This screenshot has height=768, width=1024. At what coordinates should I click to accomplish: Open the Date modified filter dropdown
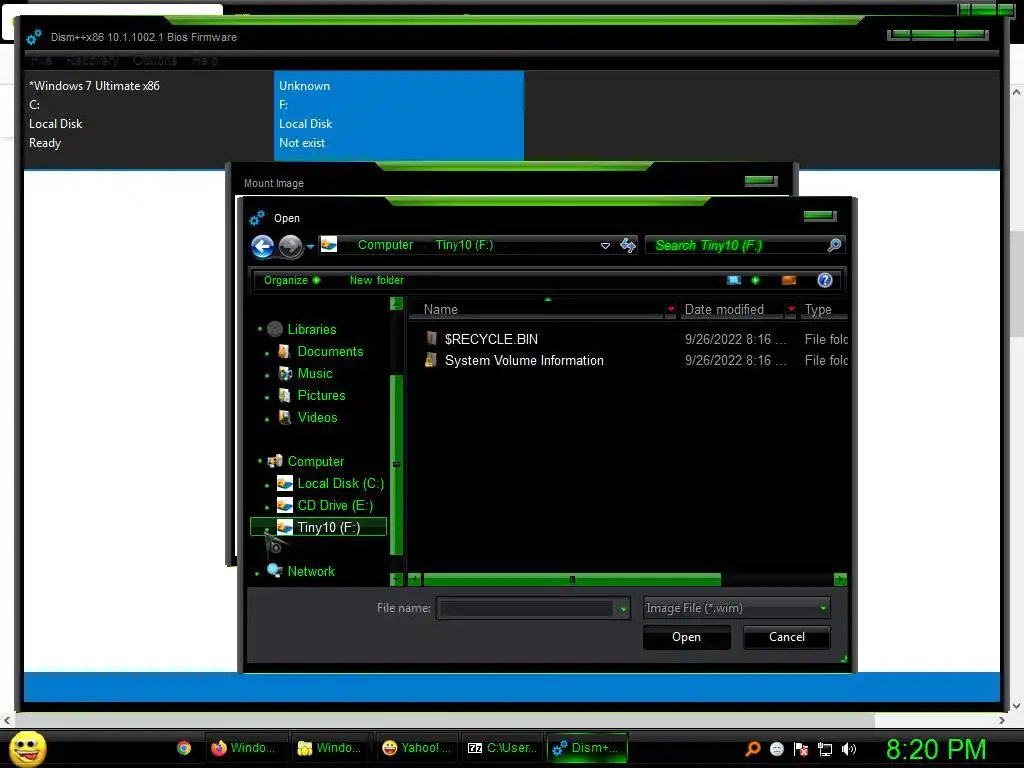[x=791, y=309]
